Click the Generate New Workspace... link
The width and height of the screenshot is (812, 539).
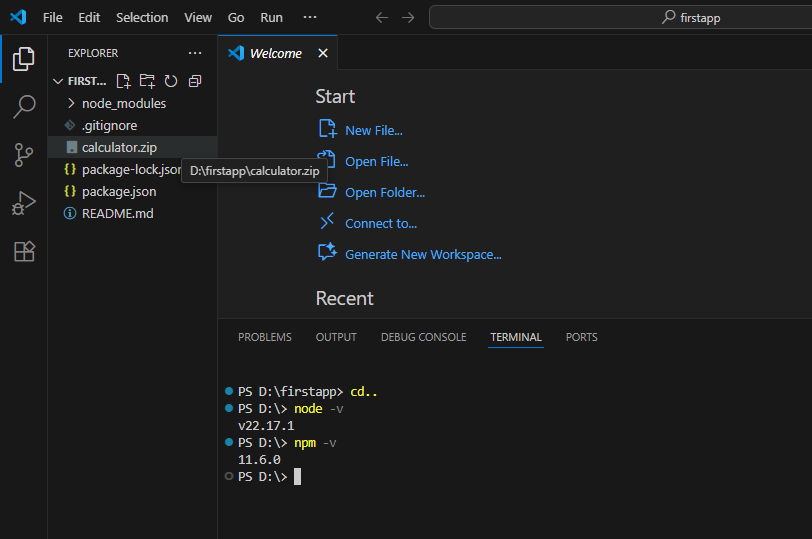(x=423, y=255)
